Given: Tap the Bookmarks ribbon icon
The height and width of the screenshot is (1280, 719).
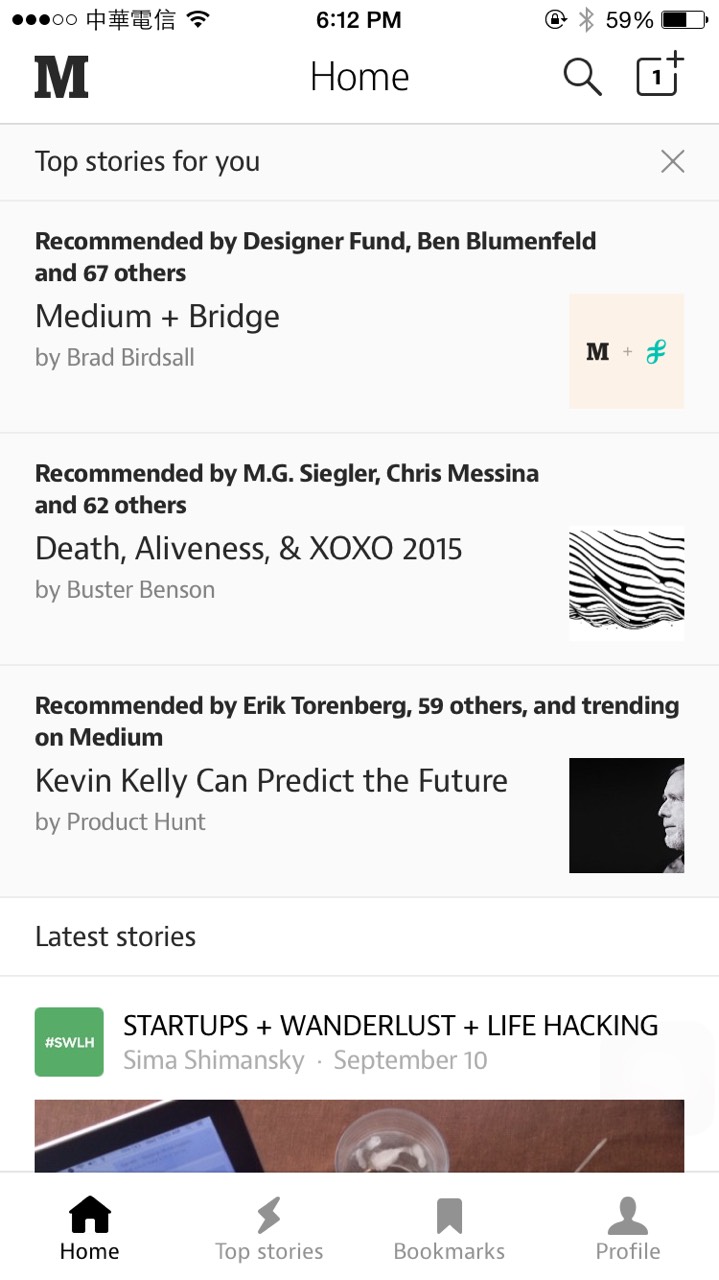Looking at the screenshot, I should pos(449,1216).
